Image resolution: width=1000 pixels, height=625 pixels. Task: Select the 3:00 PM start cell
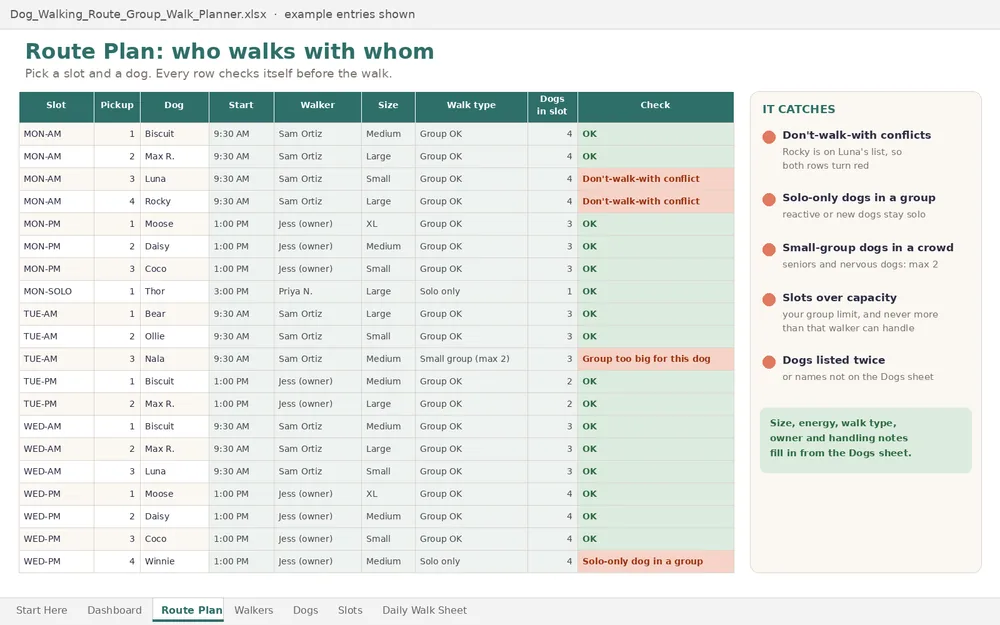[x=241, y=291]
